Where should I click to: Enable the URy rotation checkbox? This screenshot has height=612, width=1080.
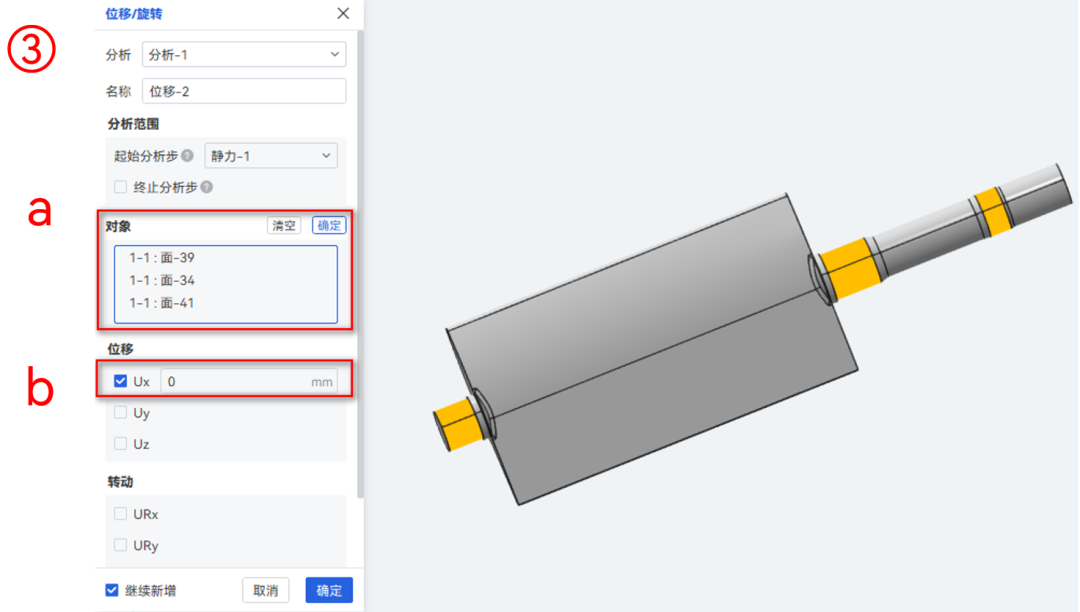pos(121,545)
